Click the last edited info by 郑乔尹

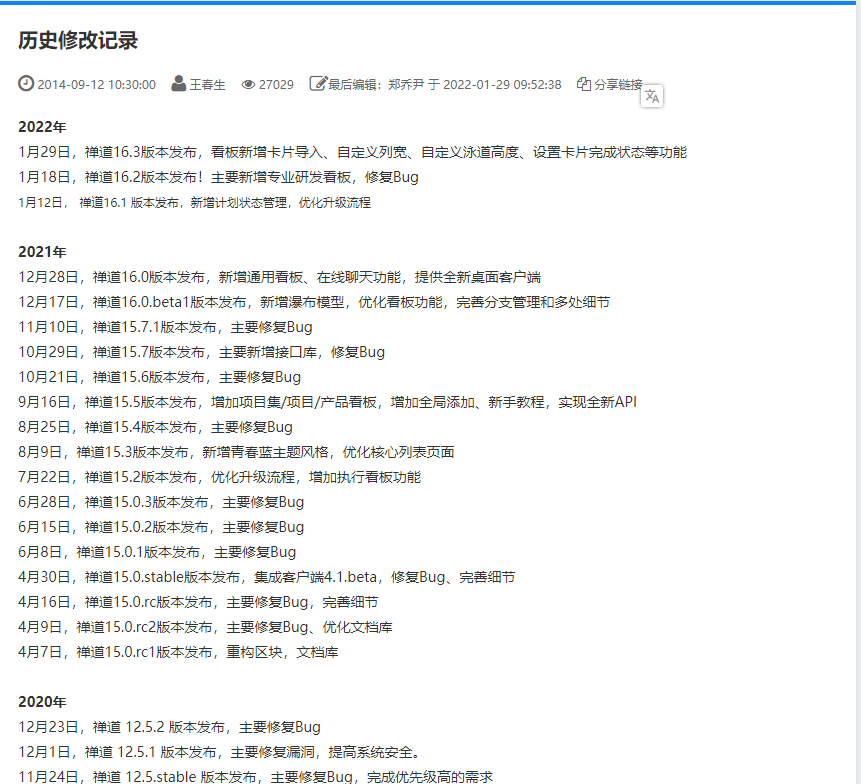pos(445,85)
